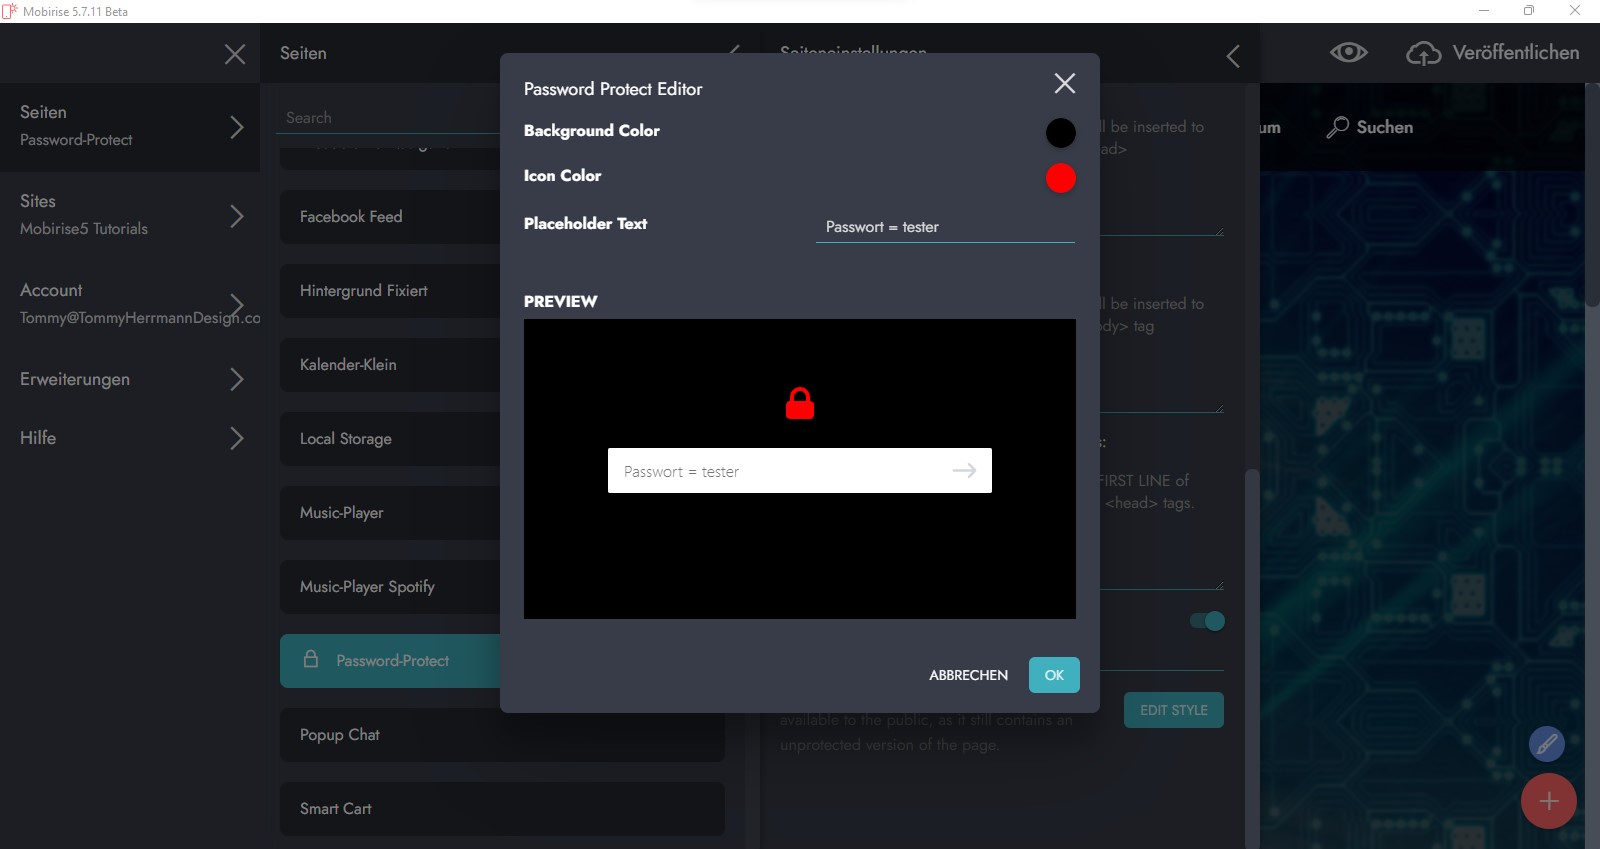
Task: Select the Popup Chat page
Action: [502, 735]
